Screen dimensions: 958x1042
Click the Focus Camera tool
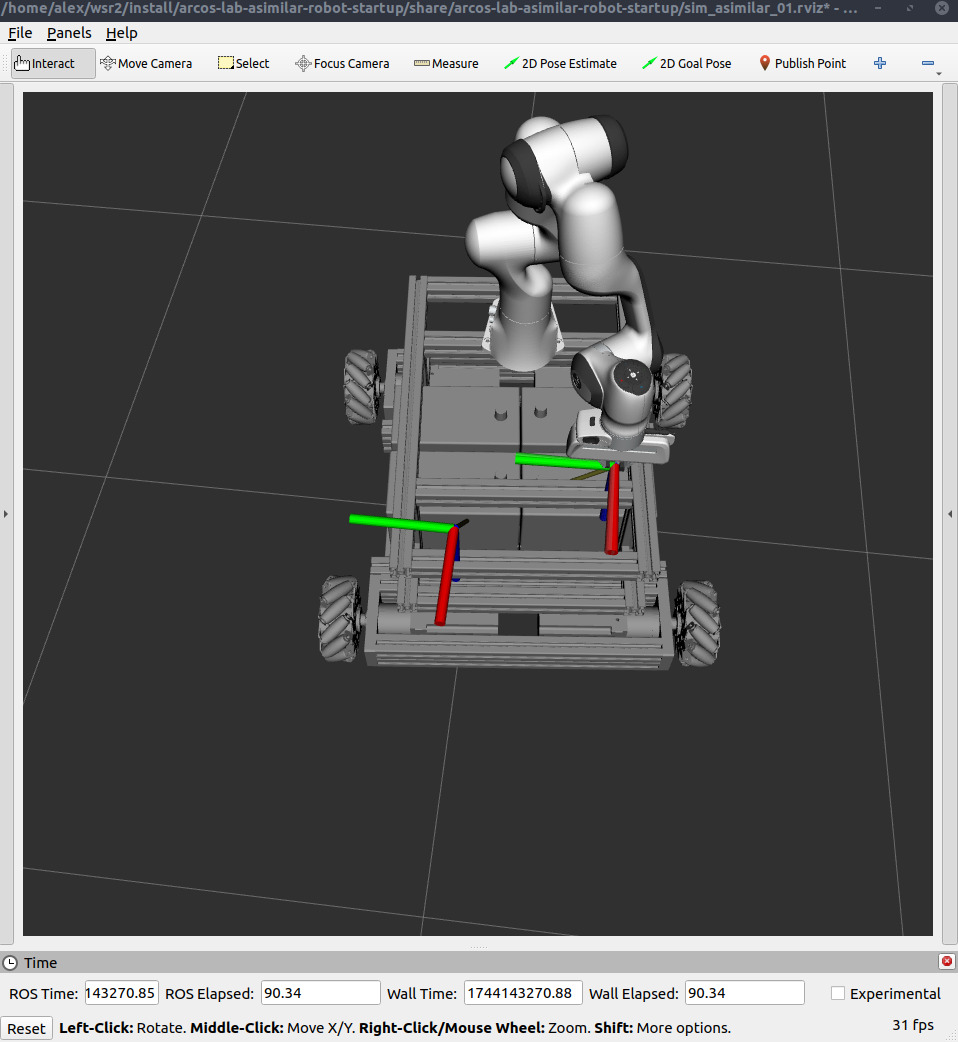[342, 63]
